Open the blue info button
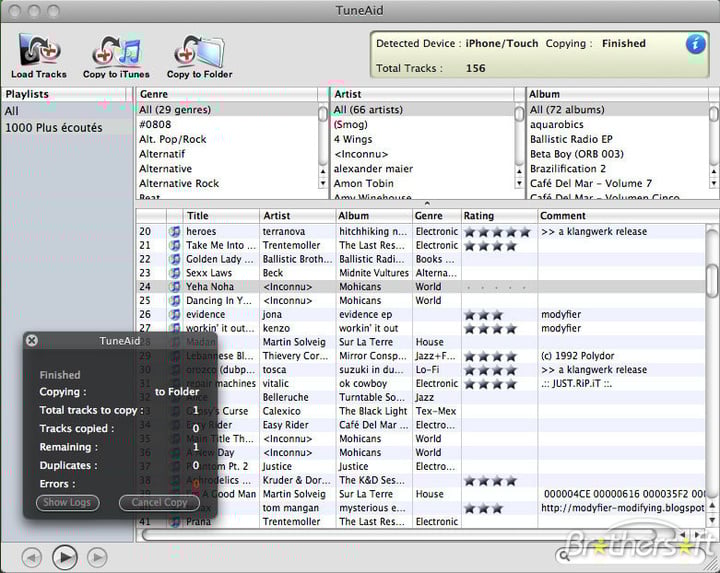Image resolution: width=720 pixels, height=573 pixels. pyautogui.click(x=695, y=45)
